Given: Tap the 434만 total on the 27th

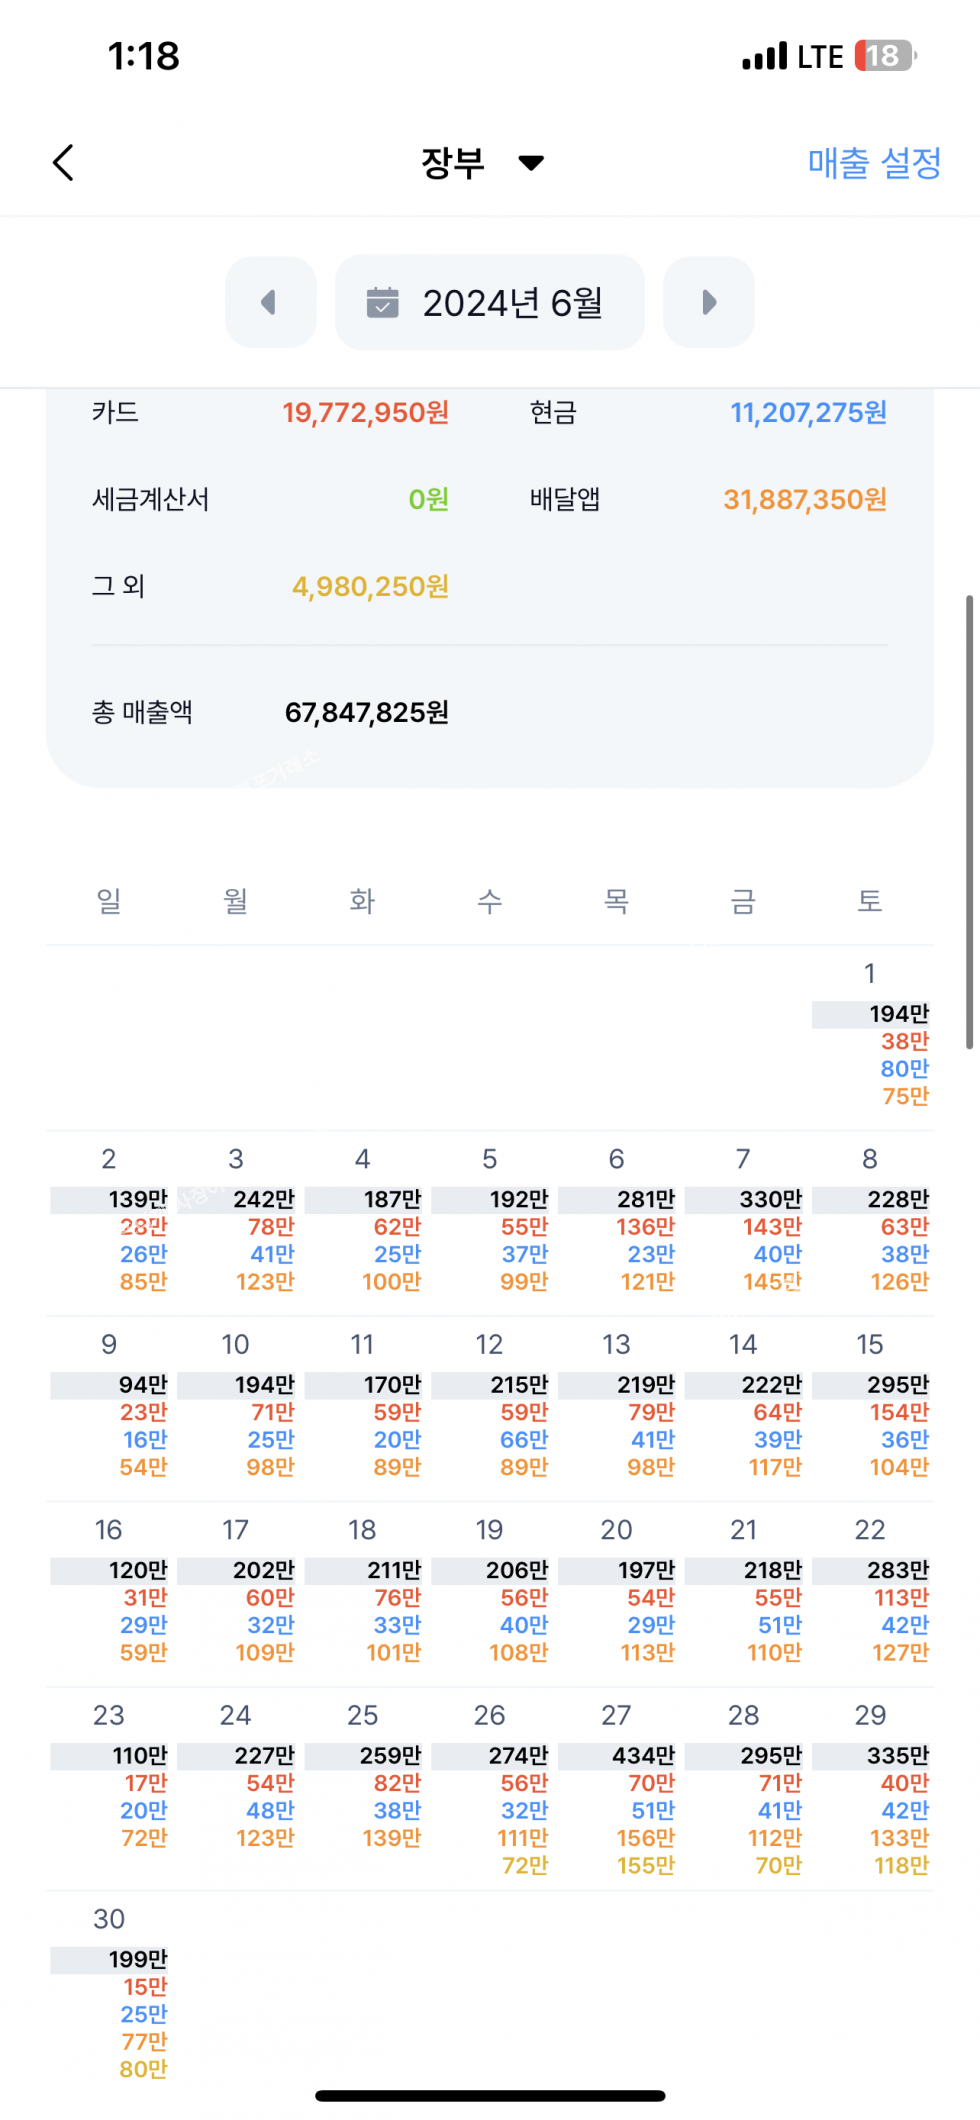Looking at the screenshot, I should [x=644, y=1756].
